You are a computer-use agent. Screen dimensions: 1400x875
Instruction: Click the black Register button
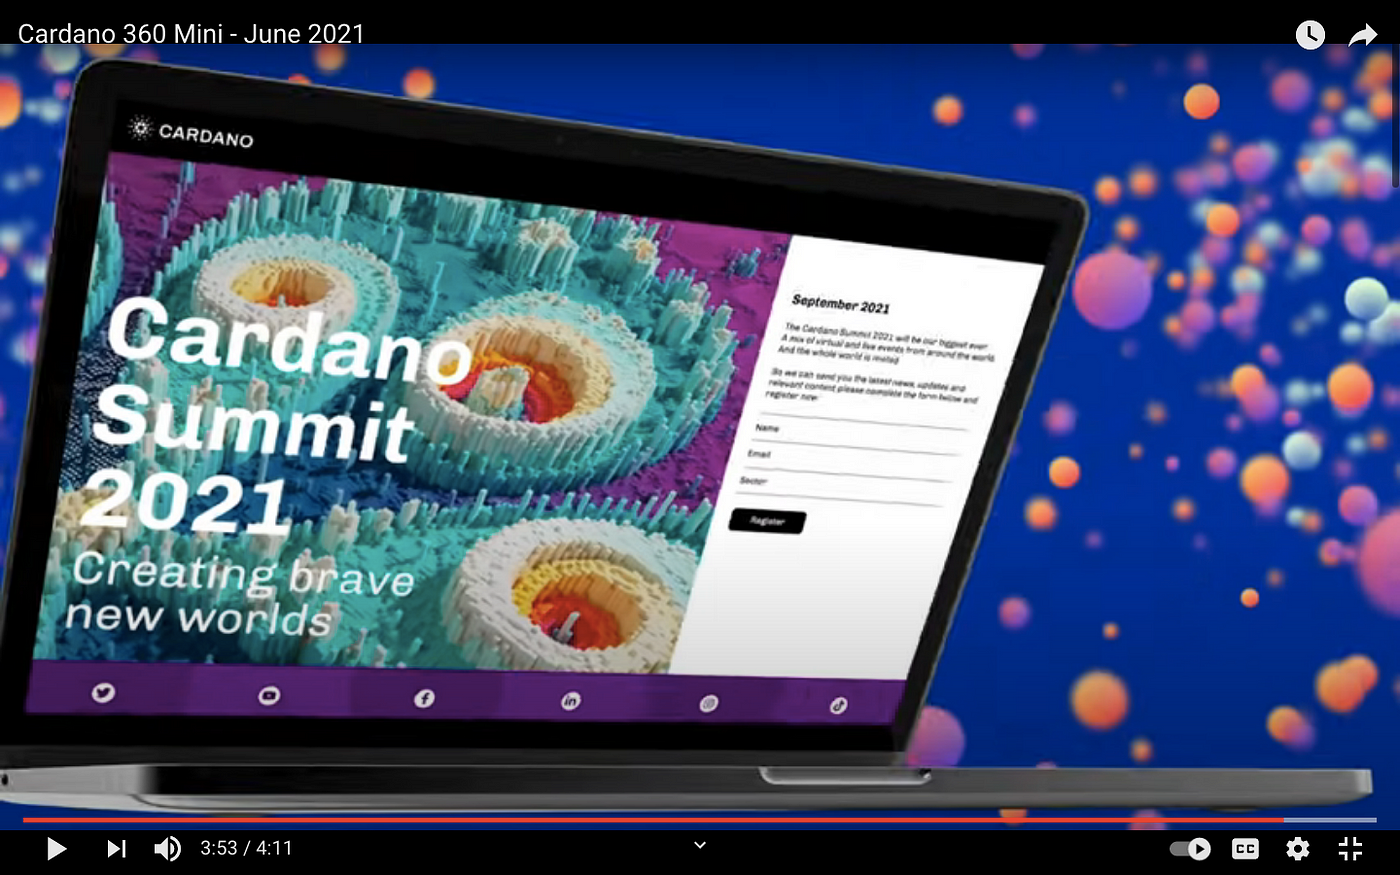pos(767,520)
